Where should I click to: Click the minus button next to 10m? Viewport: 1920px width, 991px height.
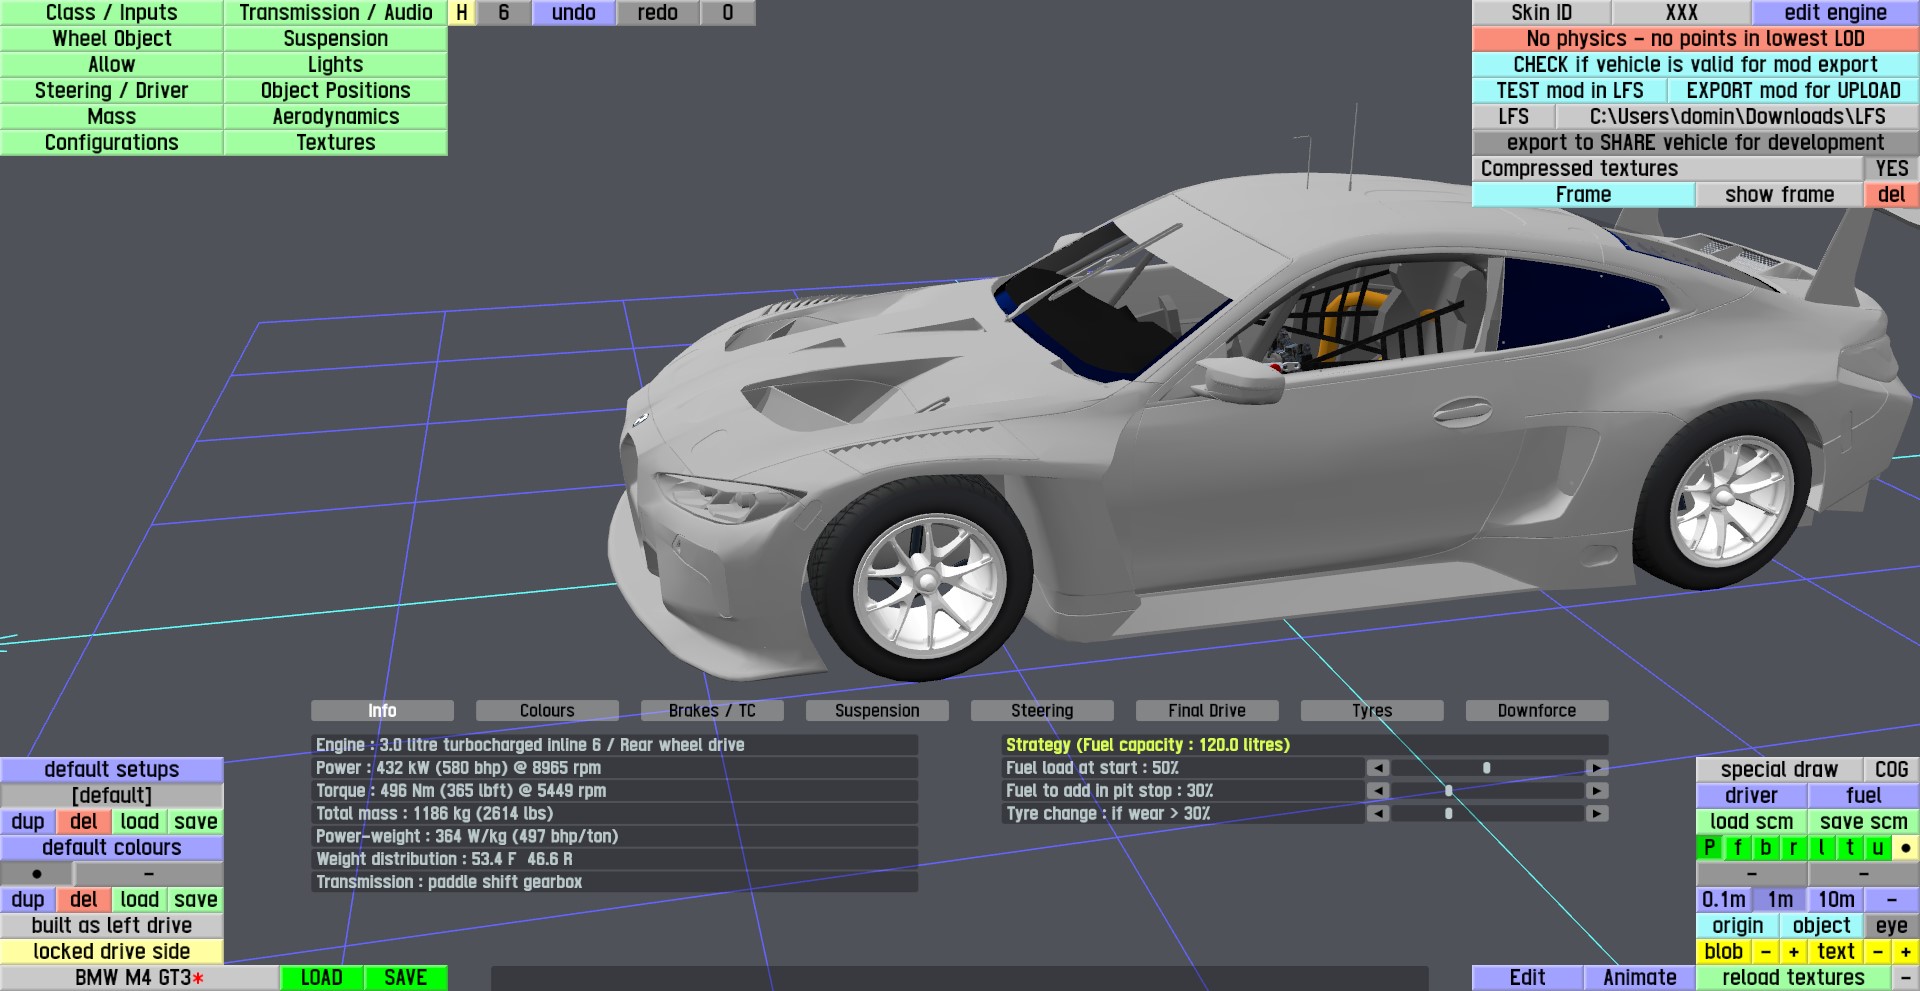click(1892, 900)
